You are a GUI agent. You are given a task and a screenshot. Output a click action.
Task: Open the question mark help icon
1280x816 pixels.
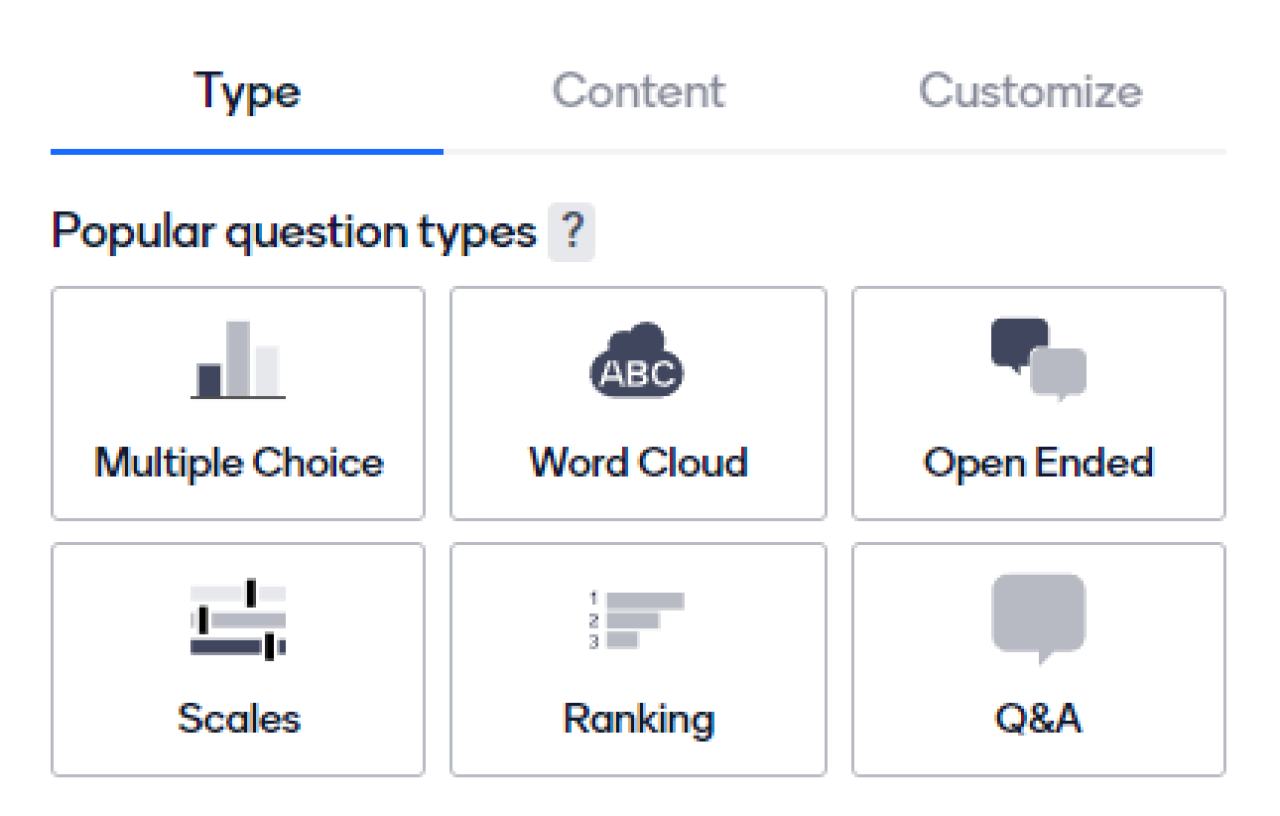(x=571, y=234)
